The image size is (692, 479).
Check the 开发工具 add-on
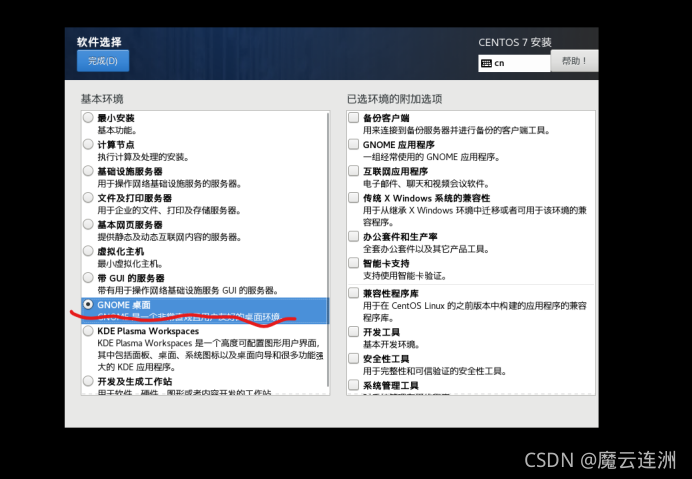(354, 332)
